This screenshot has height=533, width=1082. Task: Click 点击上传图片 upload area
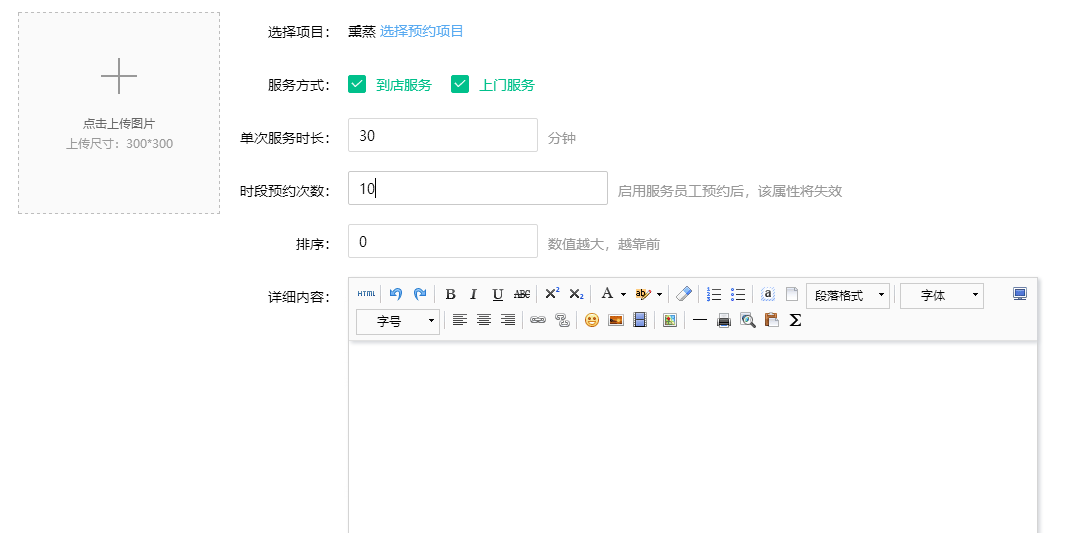(x=119, y=113)
